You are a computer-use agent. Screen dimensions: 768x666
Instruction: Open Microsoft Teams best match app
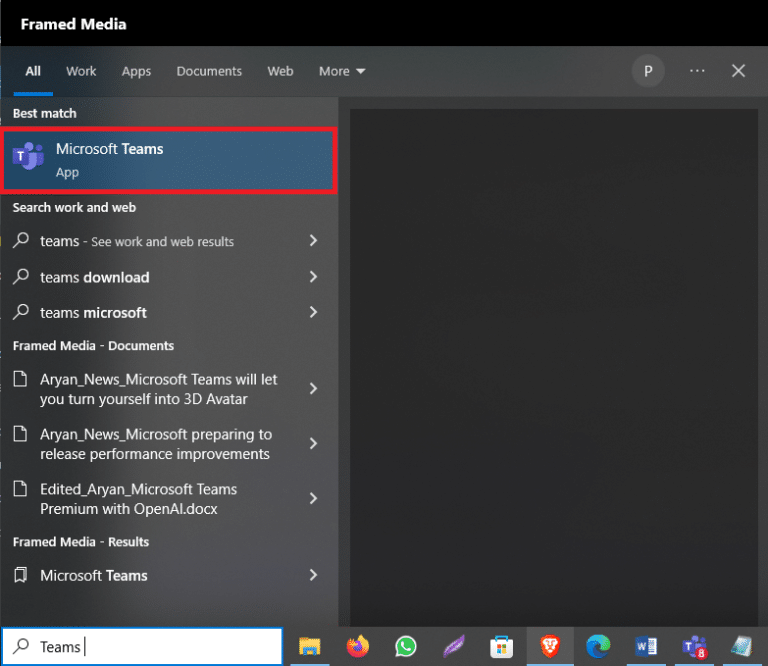coord(169,161)
